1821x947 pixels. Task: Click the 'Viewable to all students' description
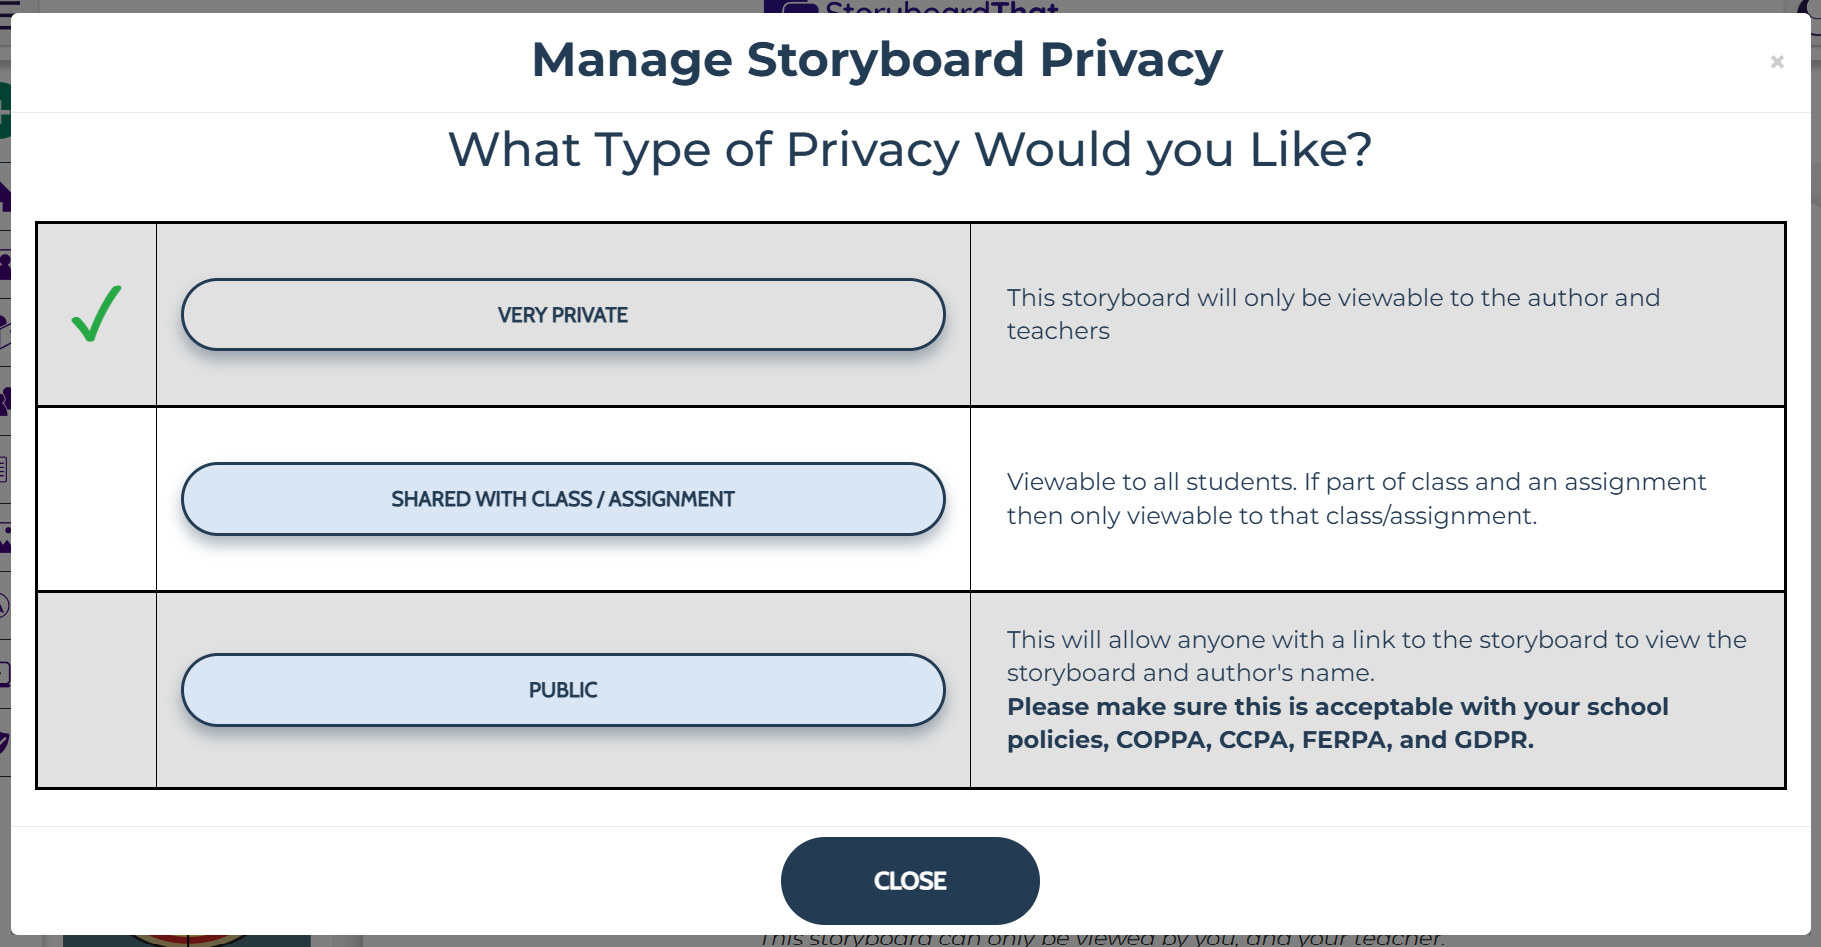pyautogui.click(x=1356, y=499)
